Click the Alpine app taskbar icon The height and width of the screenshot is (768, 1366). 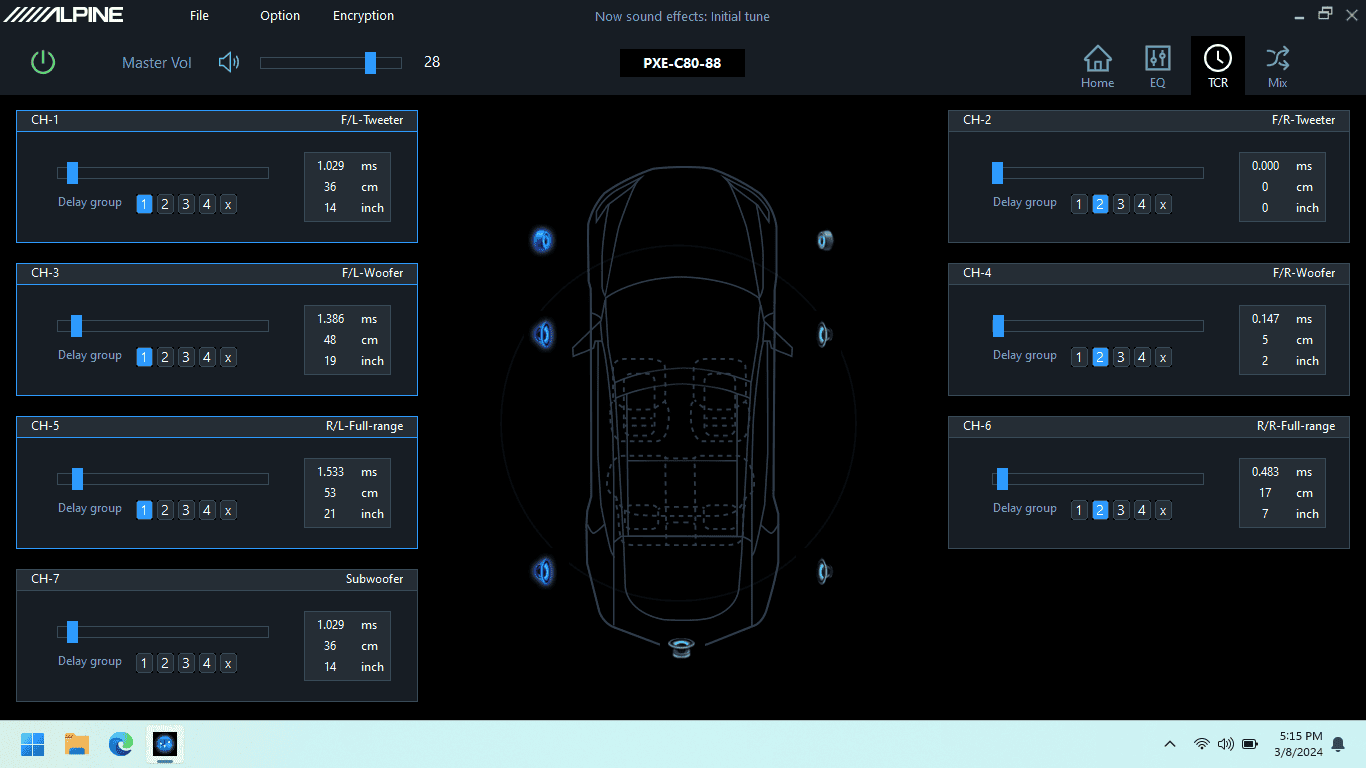[x=165, y=744]
